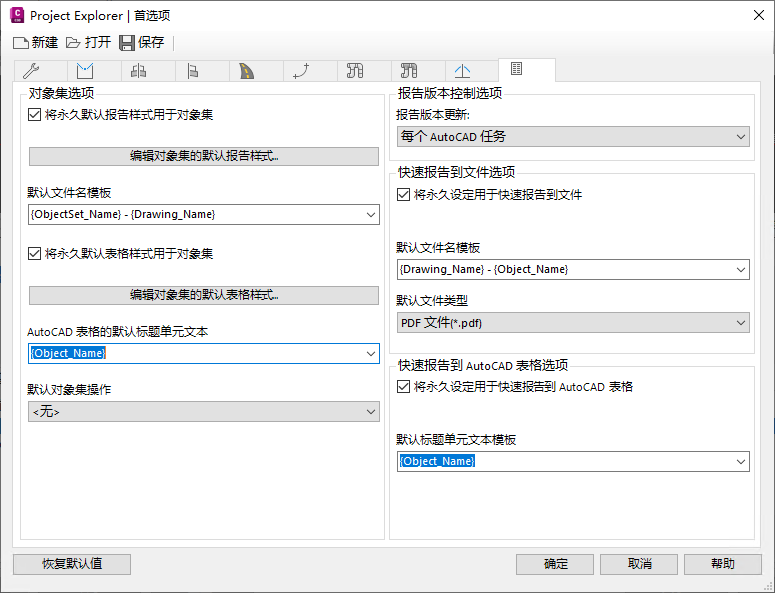Open the blue profile view icon tab
Viewport: 775px width, 593px height.
click(94, 71)
